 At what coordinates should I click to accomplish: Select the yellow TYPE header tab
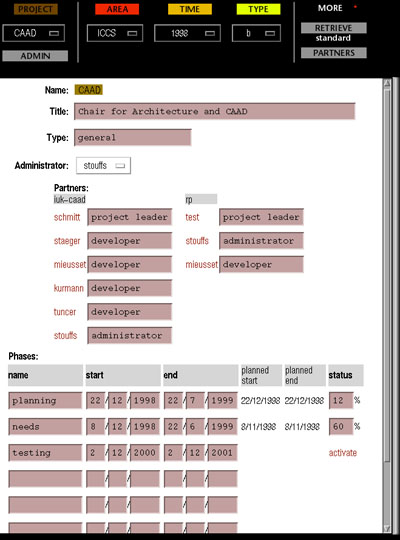click(x=258, y=9)
